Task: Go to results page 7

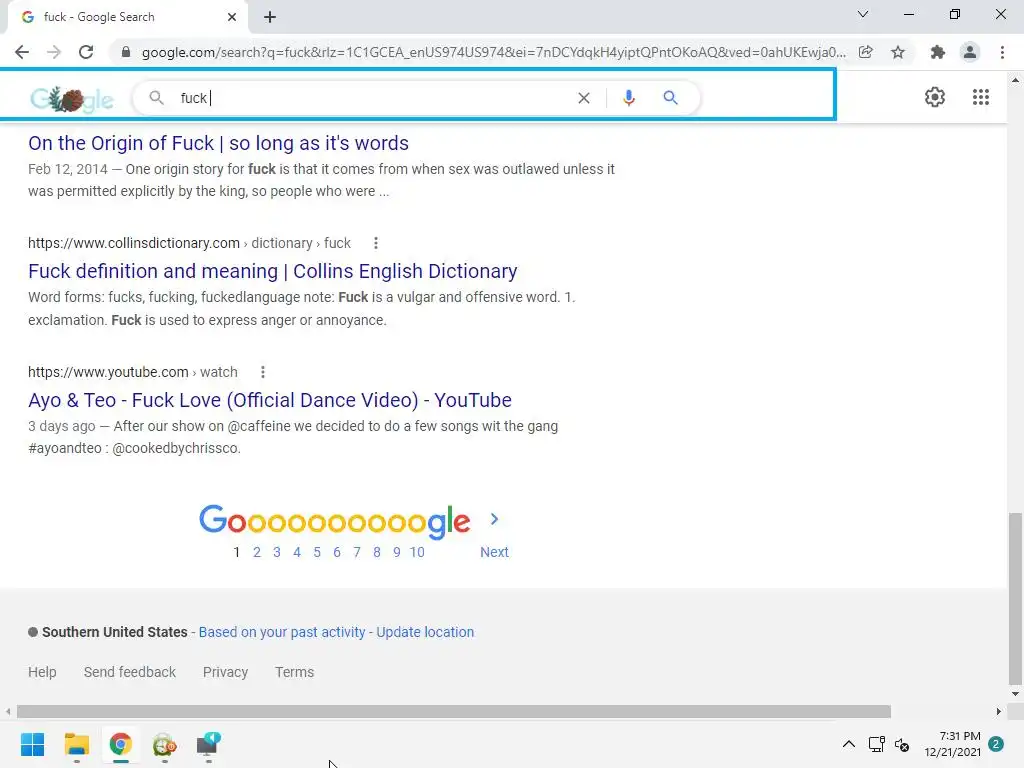Action: point(357,552)
